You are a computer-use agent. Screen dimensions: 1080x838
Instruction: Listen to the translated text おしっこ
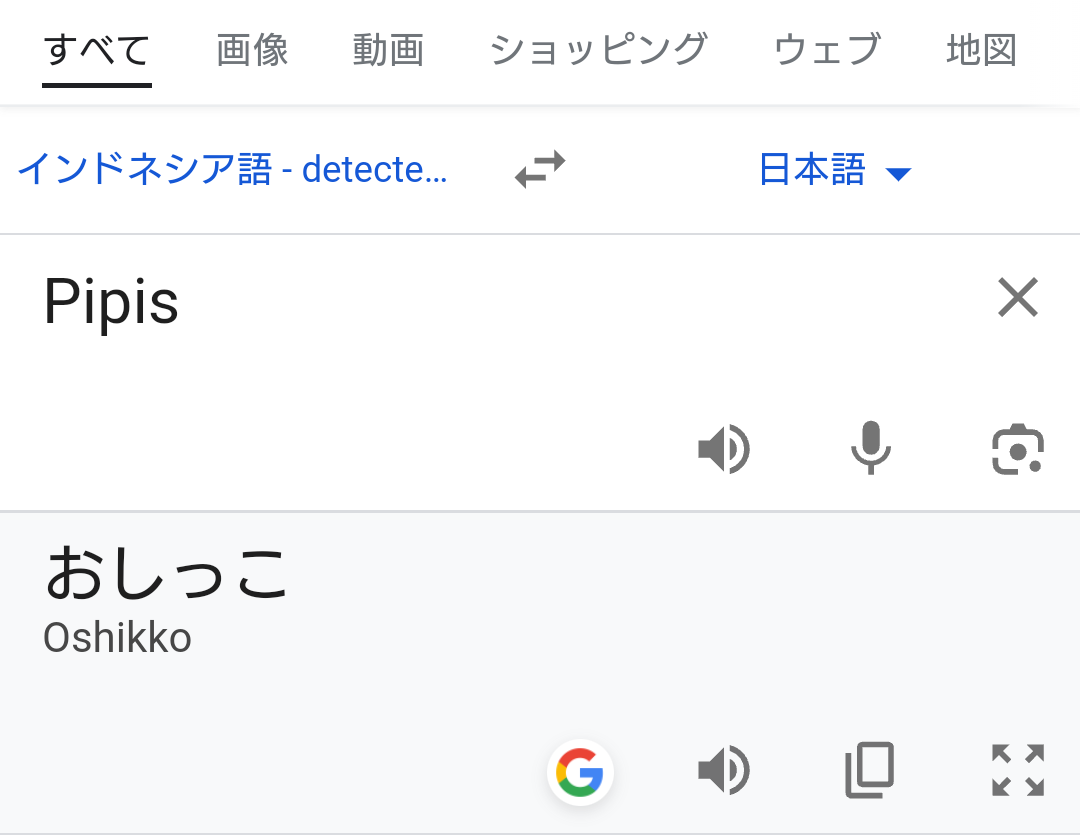point(723,771)
